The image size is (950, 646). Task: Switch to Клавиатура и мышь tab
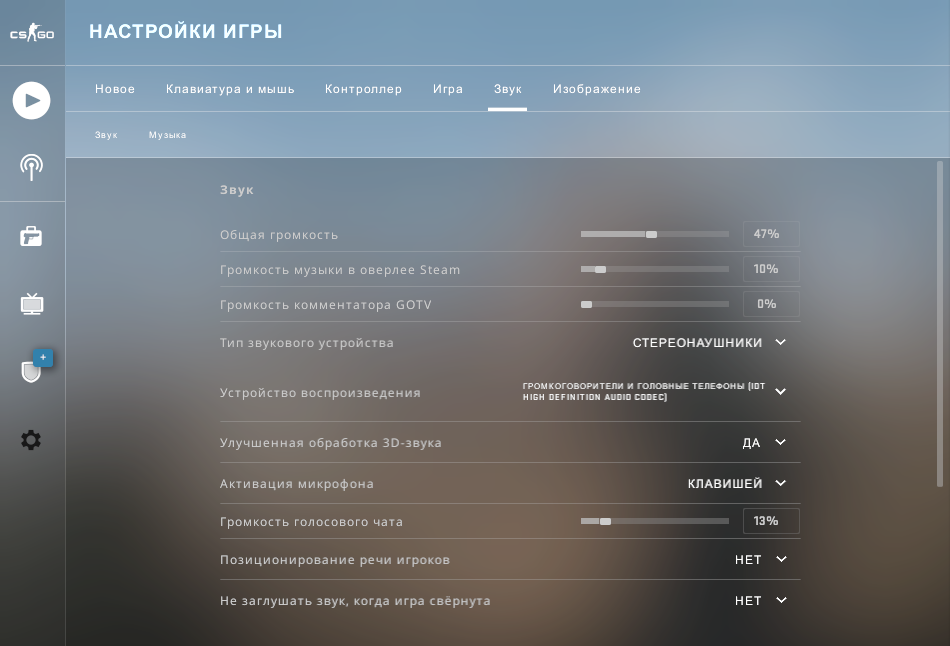click(230, 89)
